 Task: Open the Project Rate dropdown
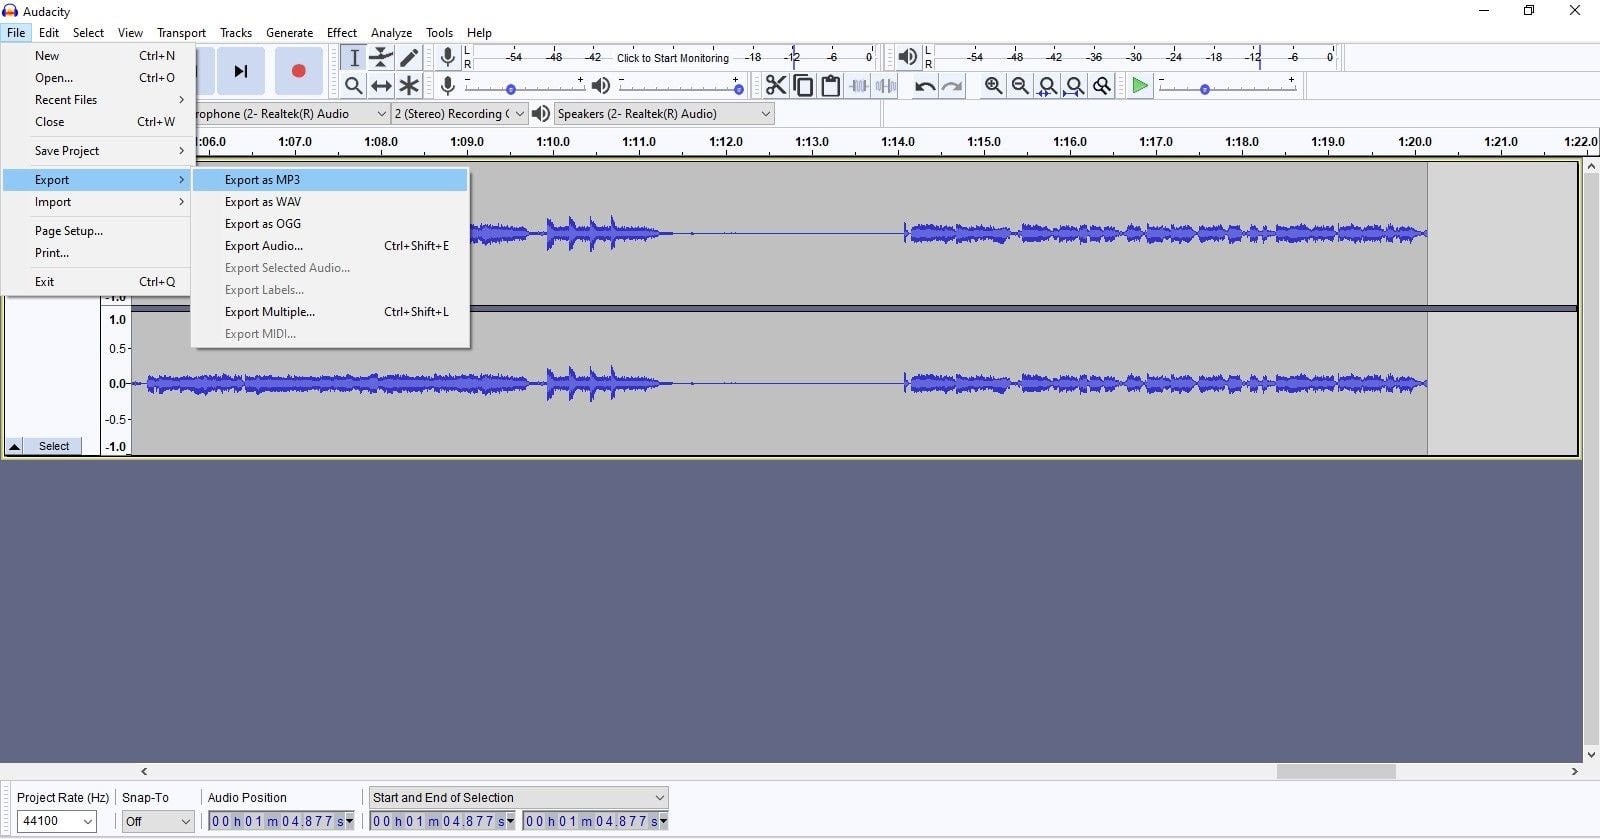tap(57, 821)
